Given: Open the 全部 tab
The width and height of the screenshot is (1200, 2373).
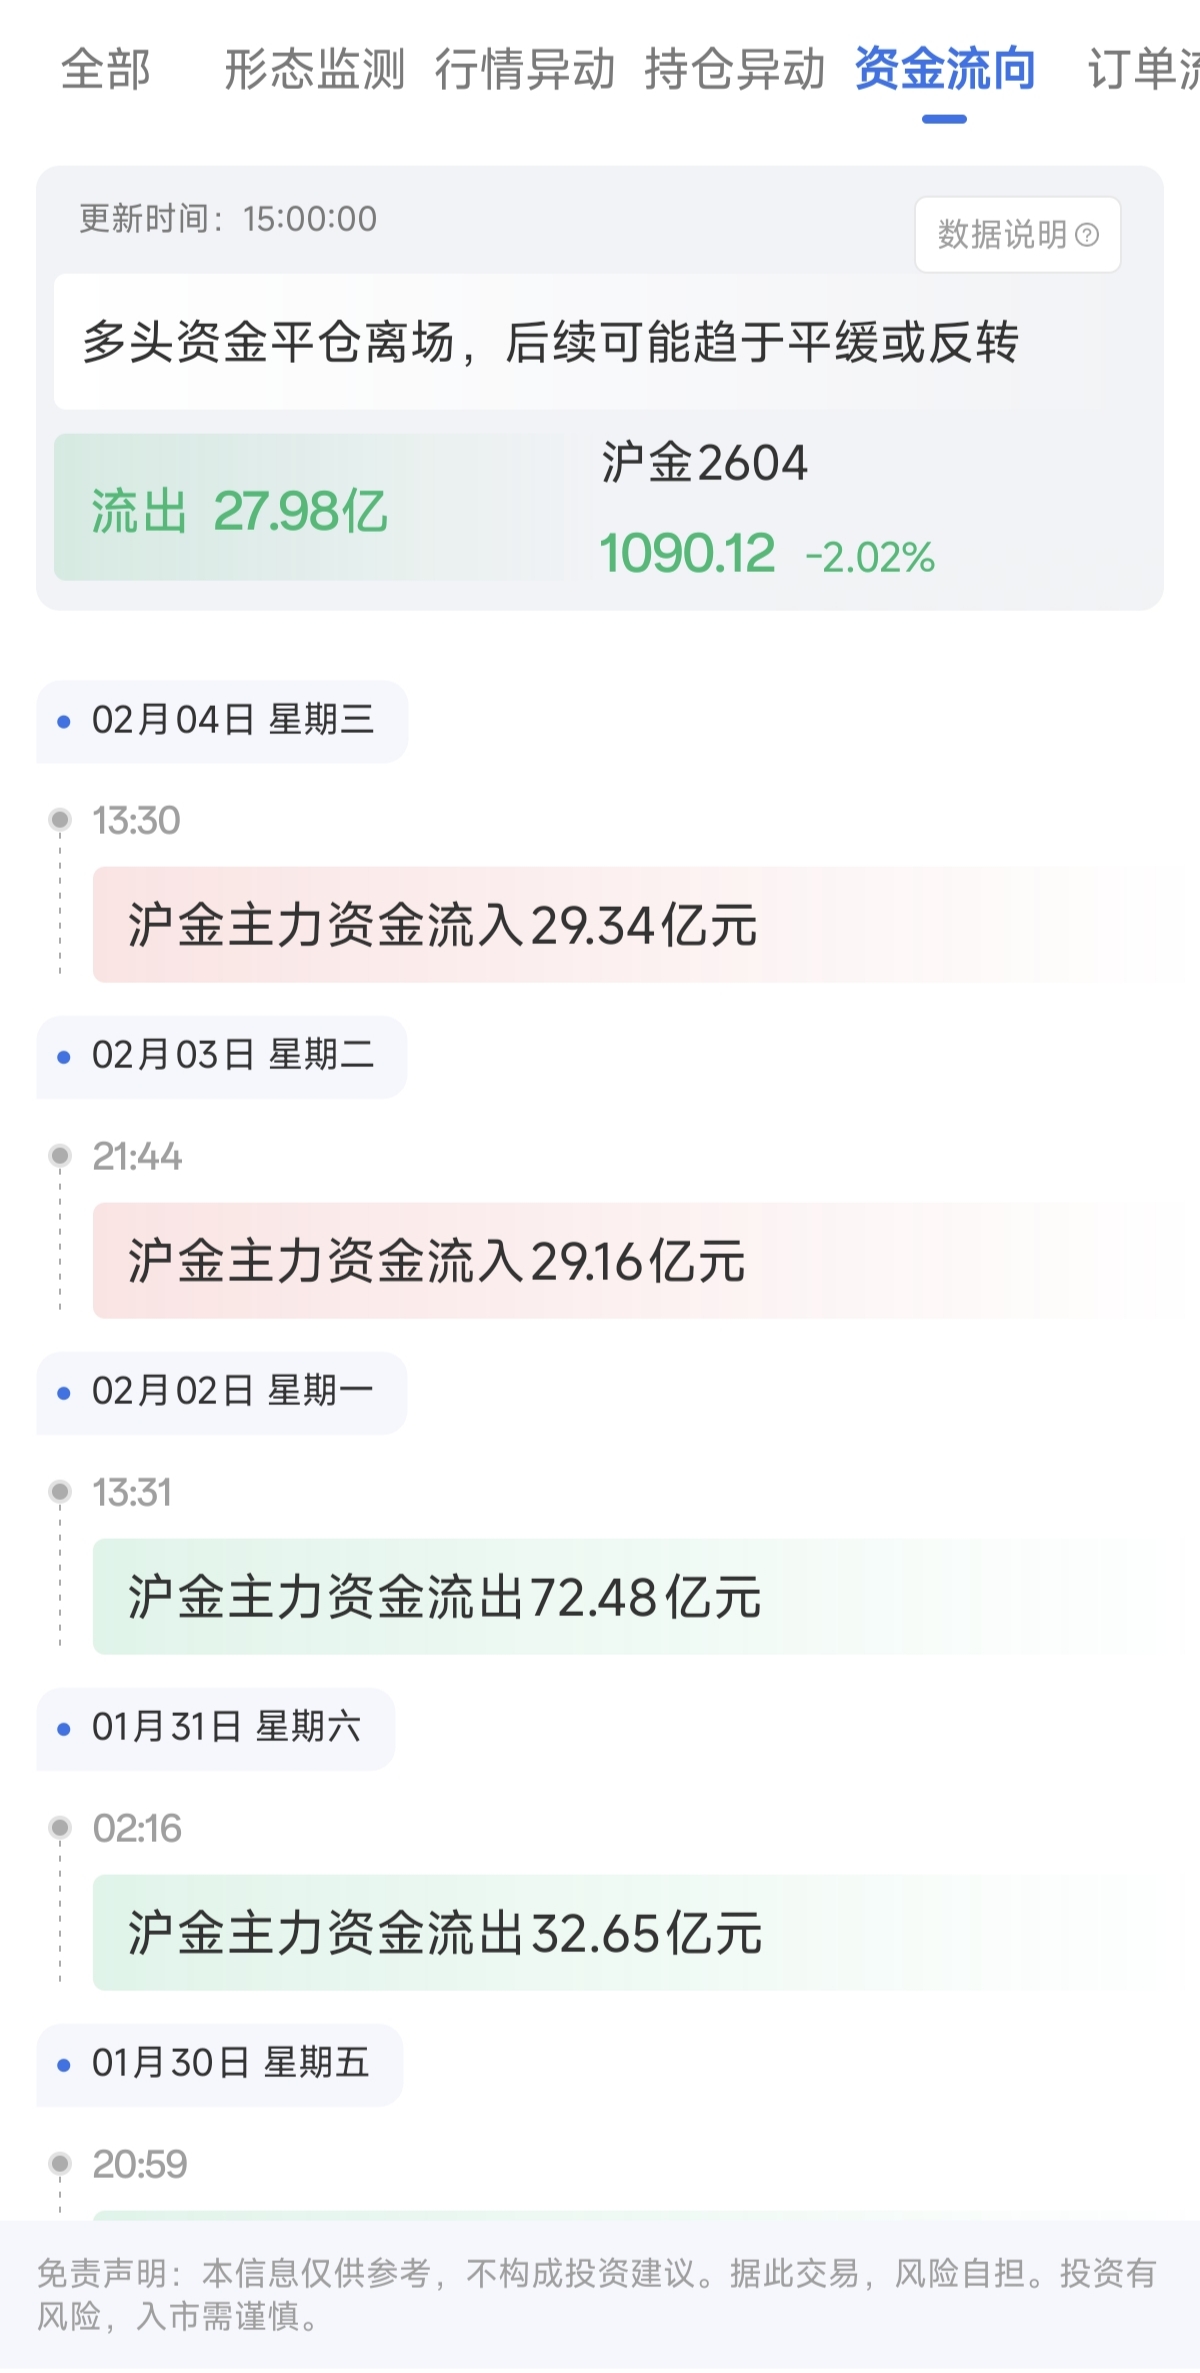Looking at the screenshot, I should pos(106,70).
